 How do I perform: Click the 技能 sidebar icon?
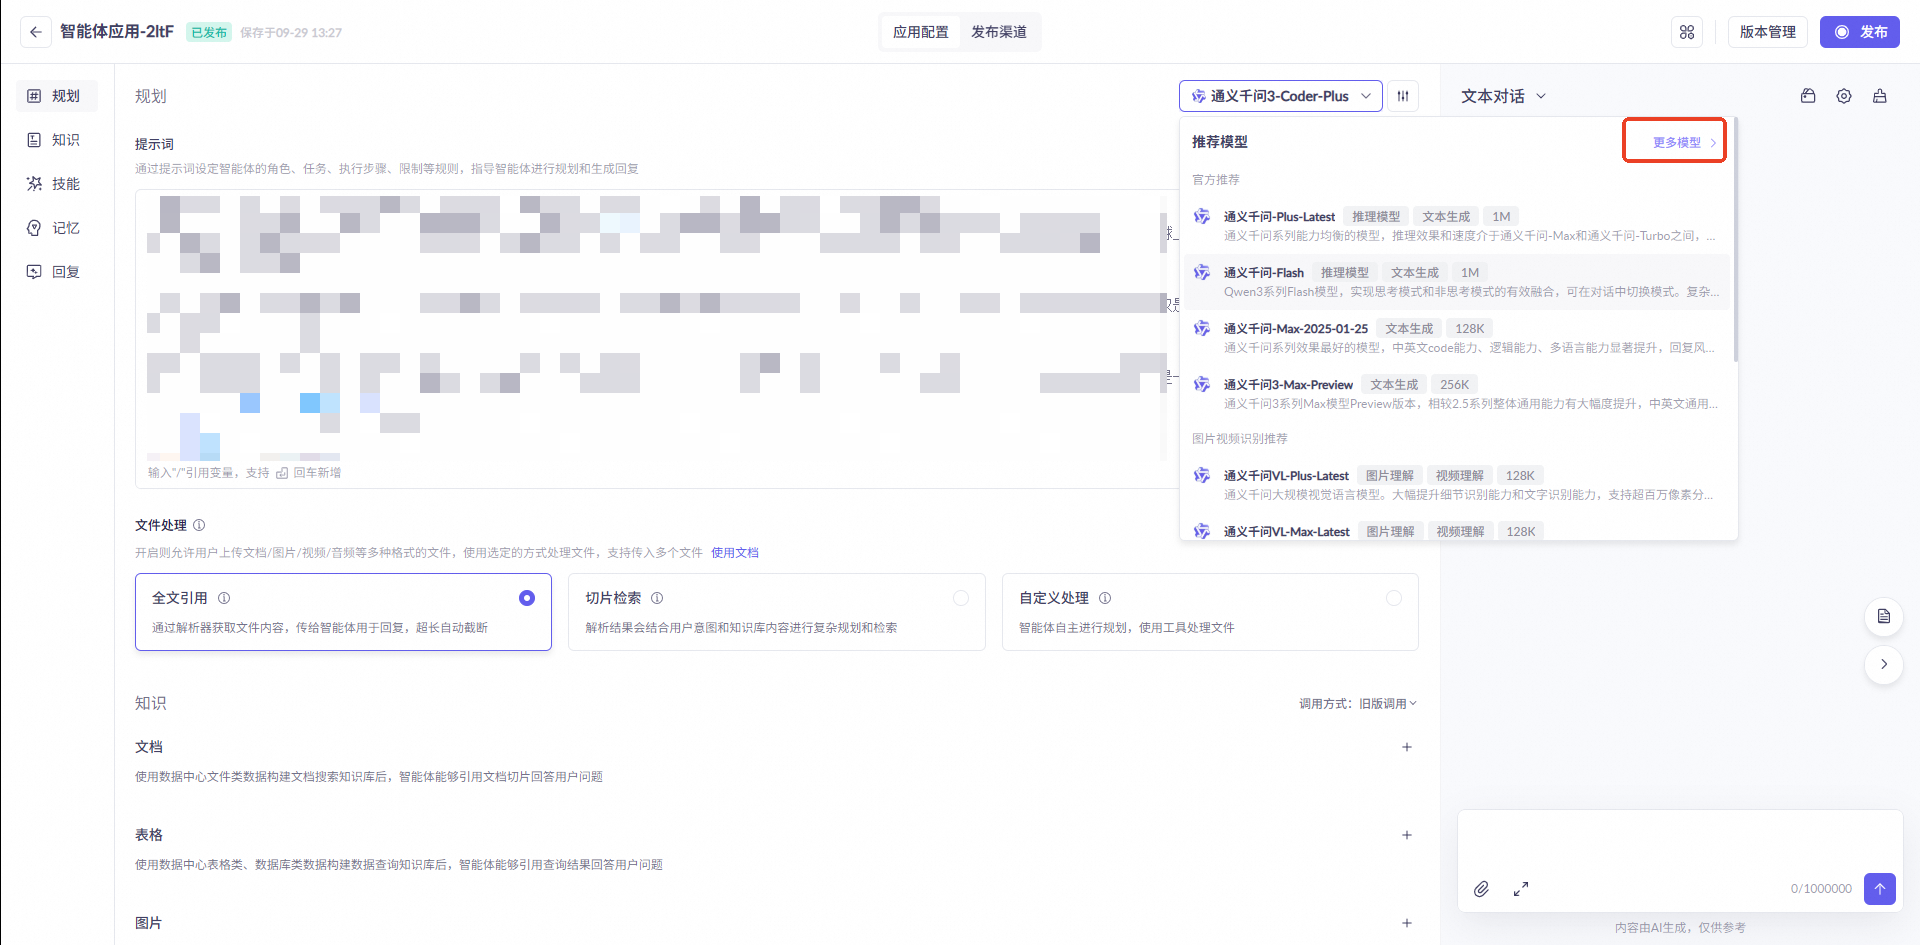click(x=34, y=184)
